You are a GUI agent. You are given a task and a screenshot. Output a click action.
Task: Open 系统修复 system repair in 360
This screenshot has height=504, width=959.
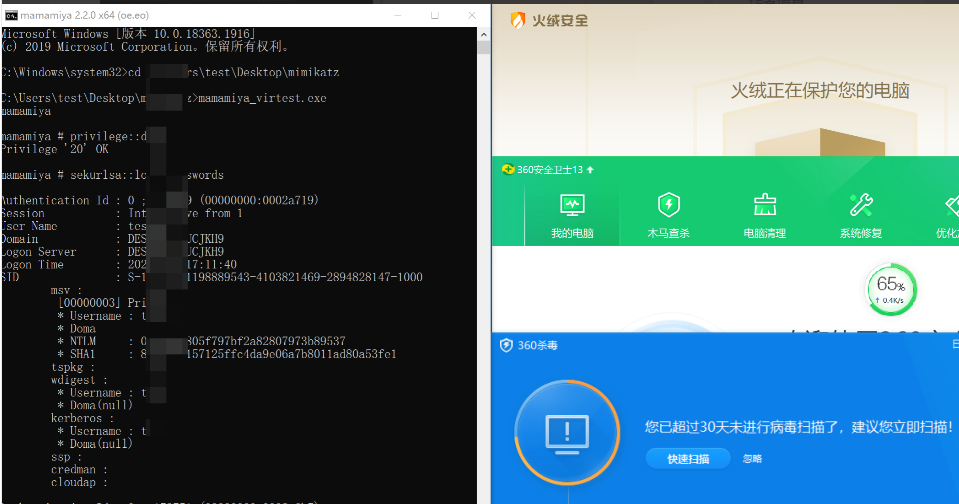pyautogui.click(x=861, y=216)
